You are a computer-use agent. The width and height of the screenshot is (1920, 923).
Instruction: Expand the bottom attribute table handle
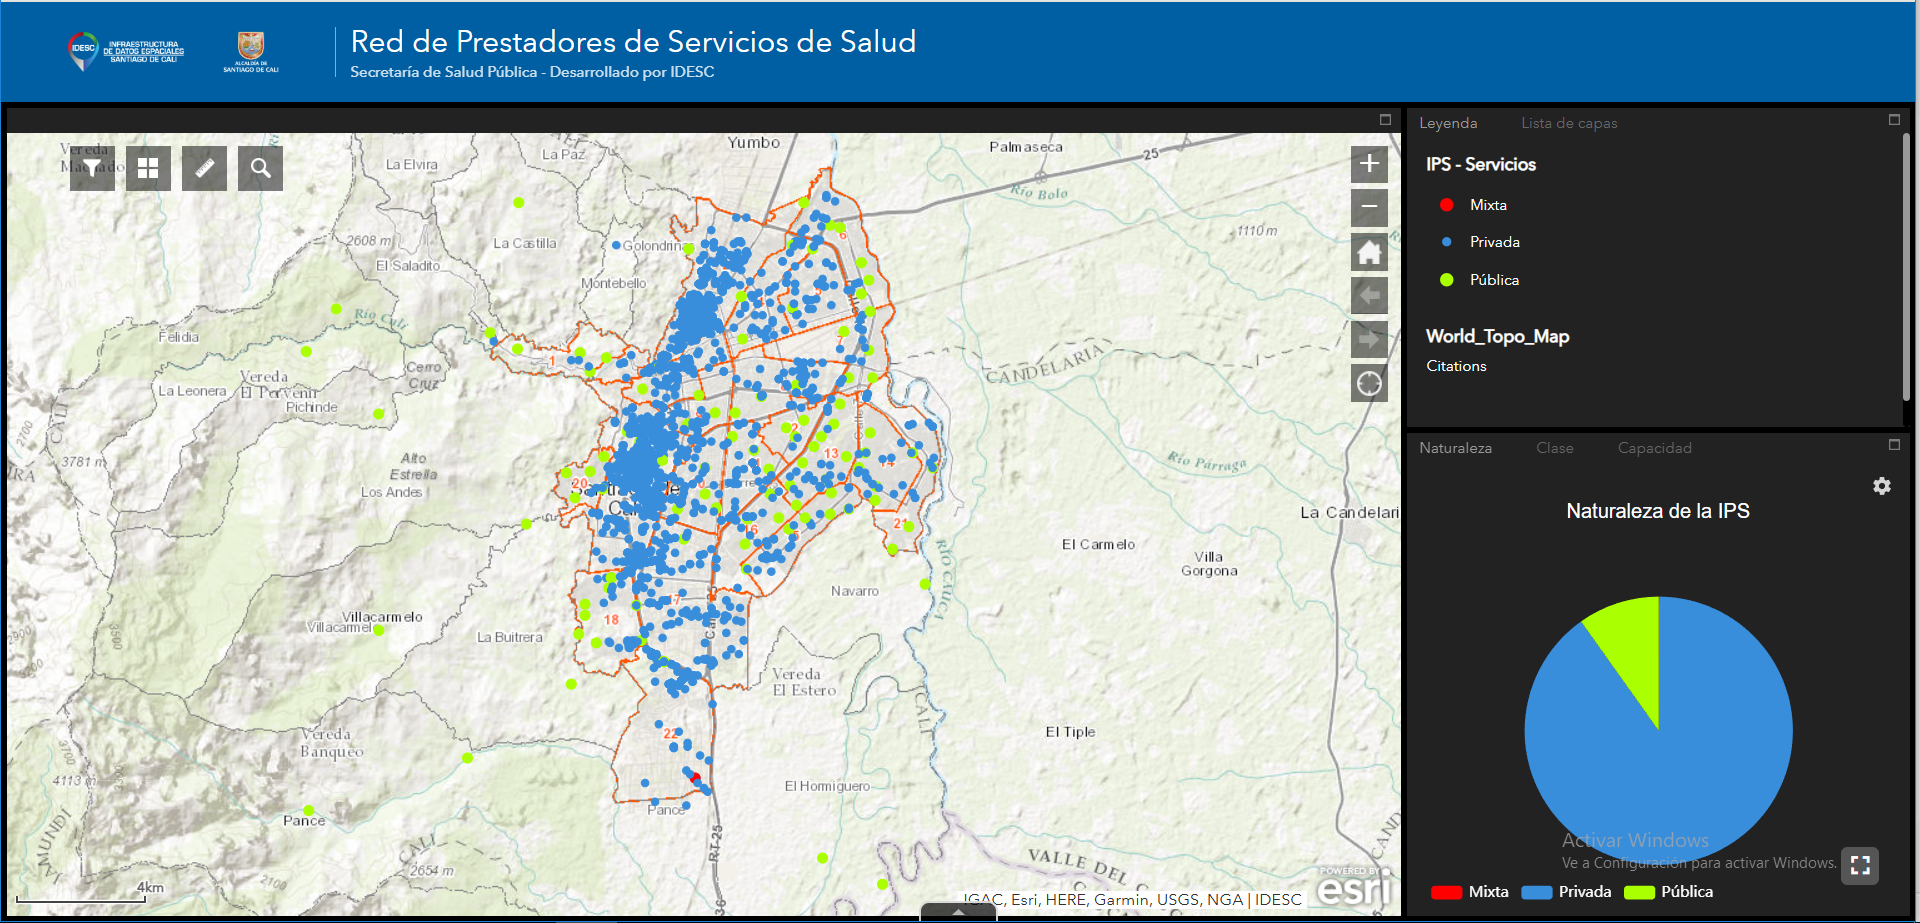tap(958, 912)
